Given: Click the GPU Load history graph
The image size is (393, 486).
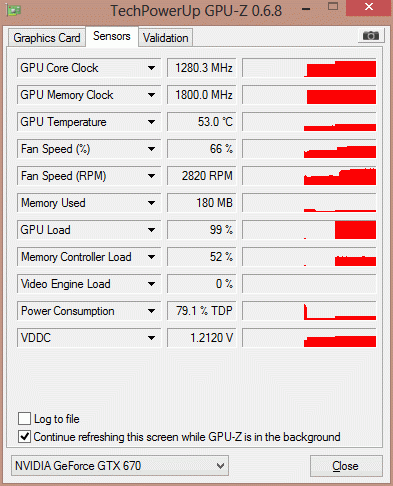Looking at the screenshot, I should pyautogui.click(x=309, y=230).
